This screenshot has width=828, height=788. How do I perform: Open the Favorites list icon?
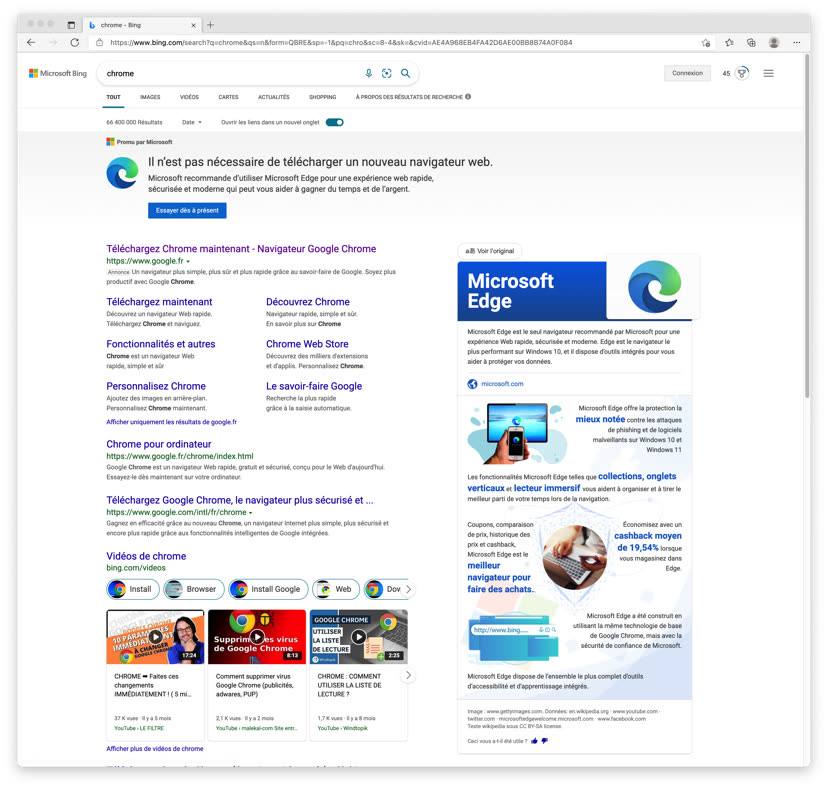click(x=729, y=42)
